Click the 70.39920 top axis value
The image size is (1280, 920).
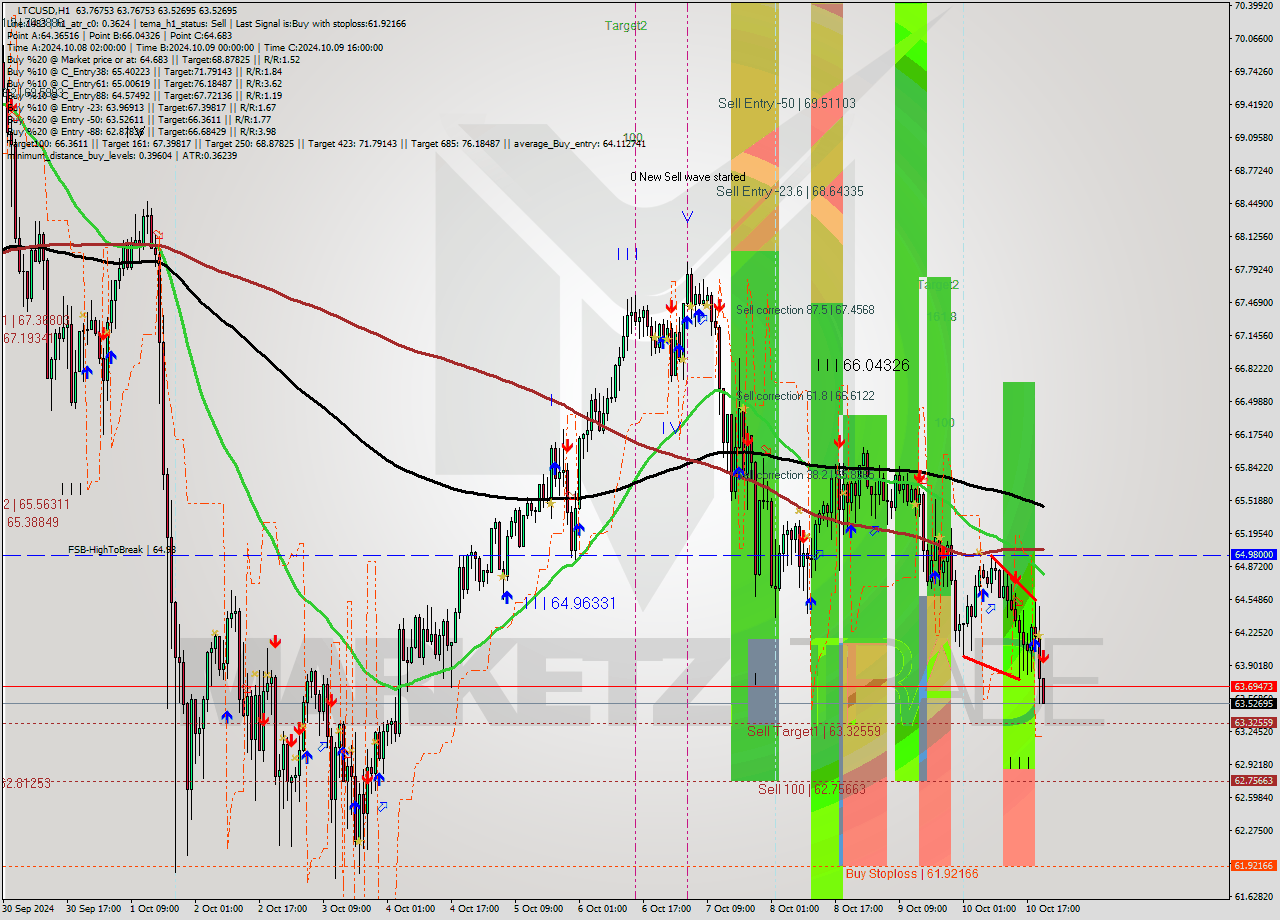click(x=1254, y=6)
